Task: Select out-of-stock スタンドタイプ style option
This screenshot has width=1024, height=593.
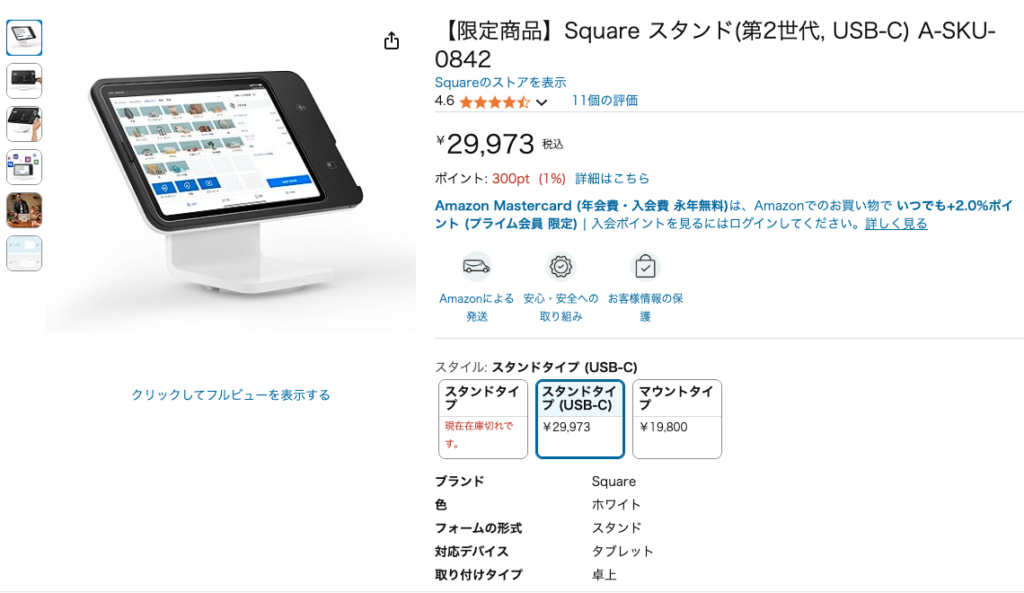Action: pyautogui.click(x=483, y=419)
